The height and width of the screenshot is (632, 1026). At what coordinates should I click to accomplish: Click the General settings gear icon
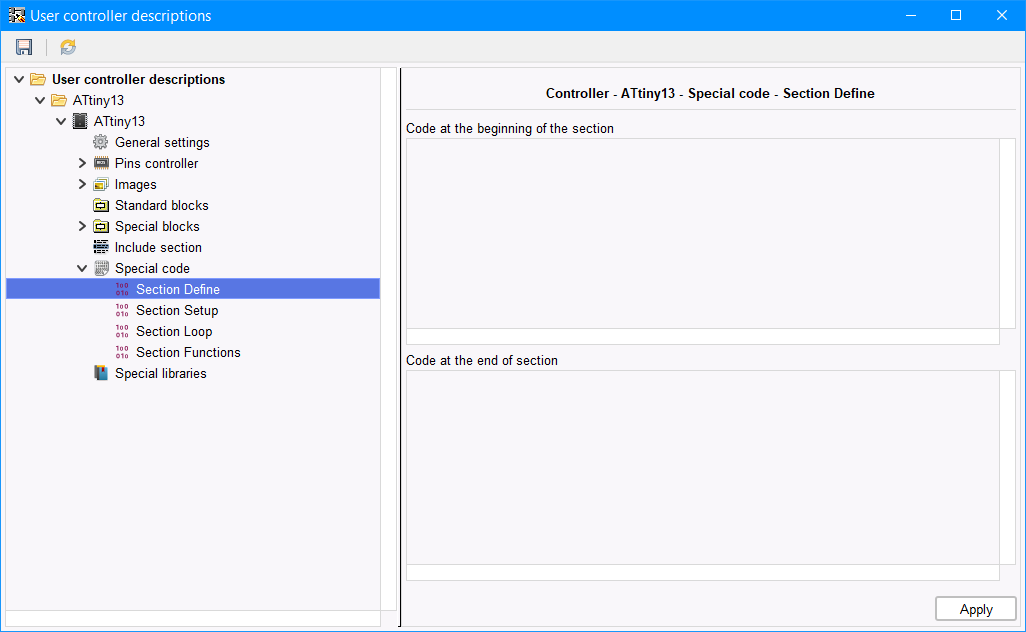[x=101, y=142]
